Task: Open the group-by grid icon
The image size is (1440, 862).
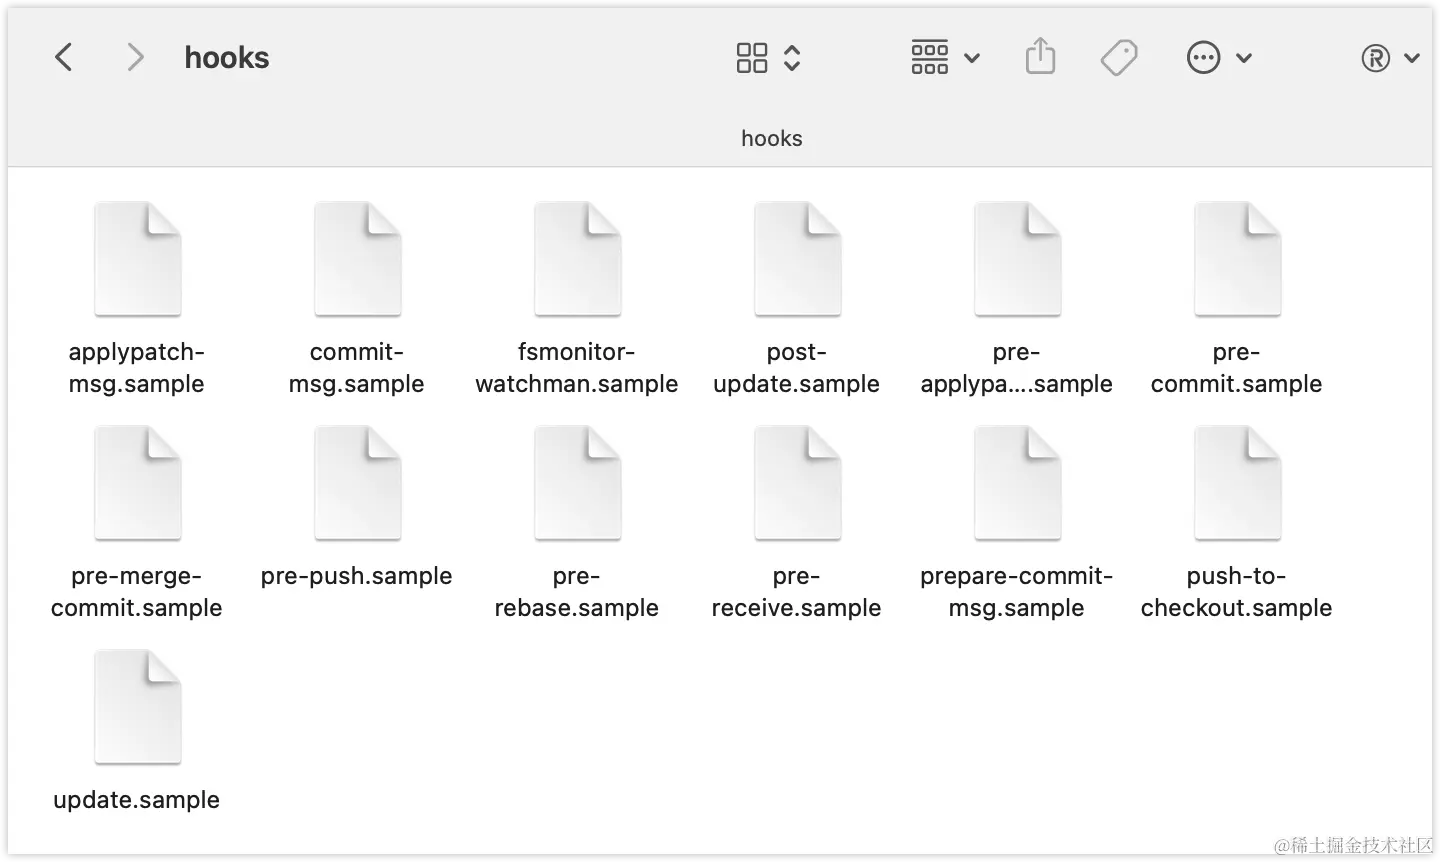Action: 930,57
